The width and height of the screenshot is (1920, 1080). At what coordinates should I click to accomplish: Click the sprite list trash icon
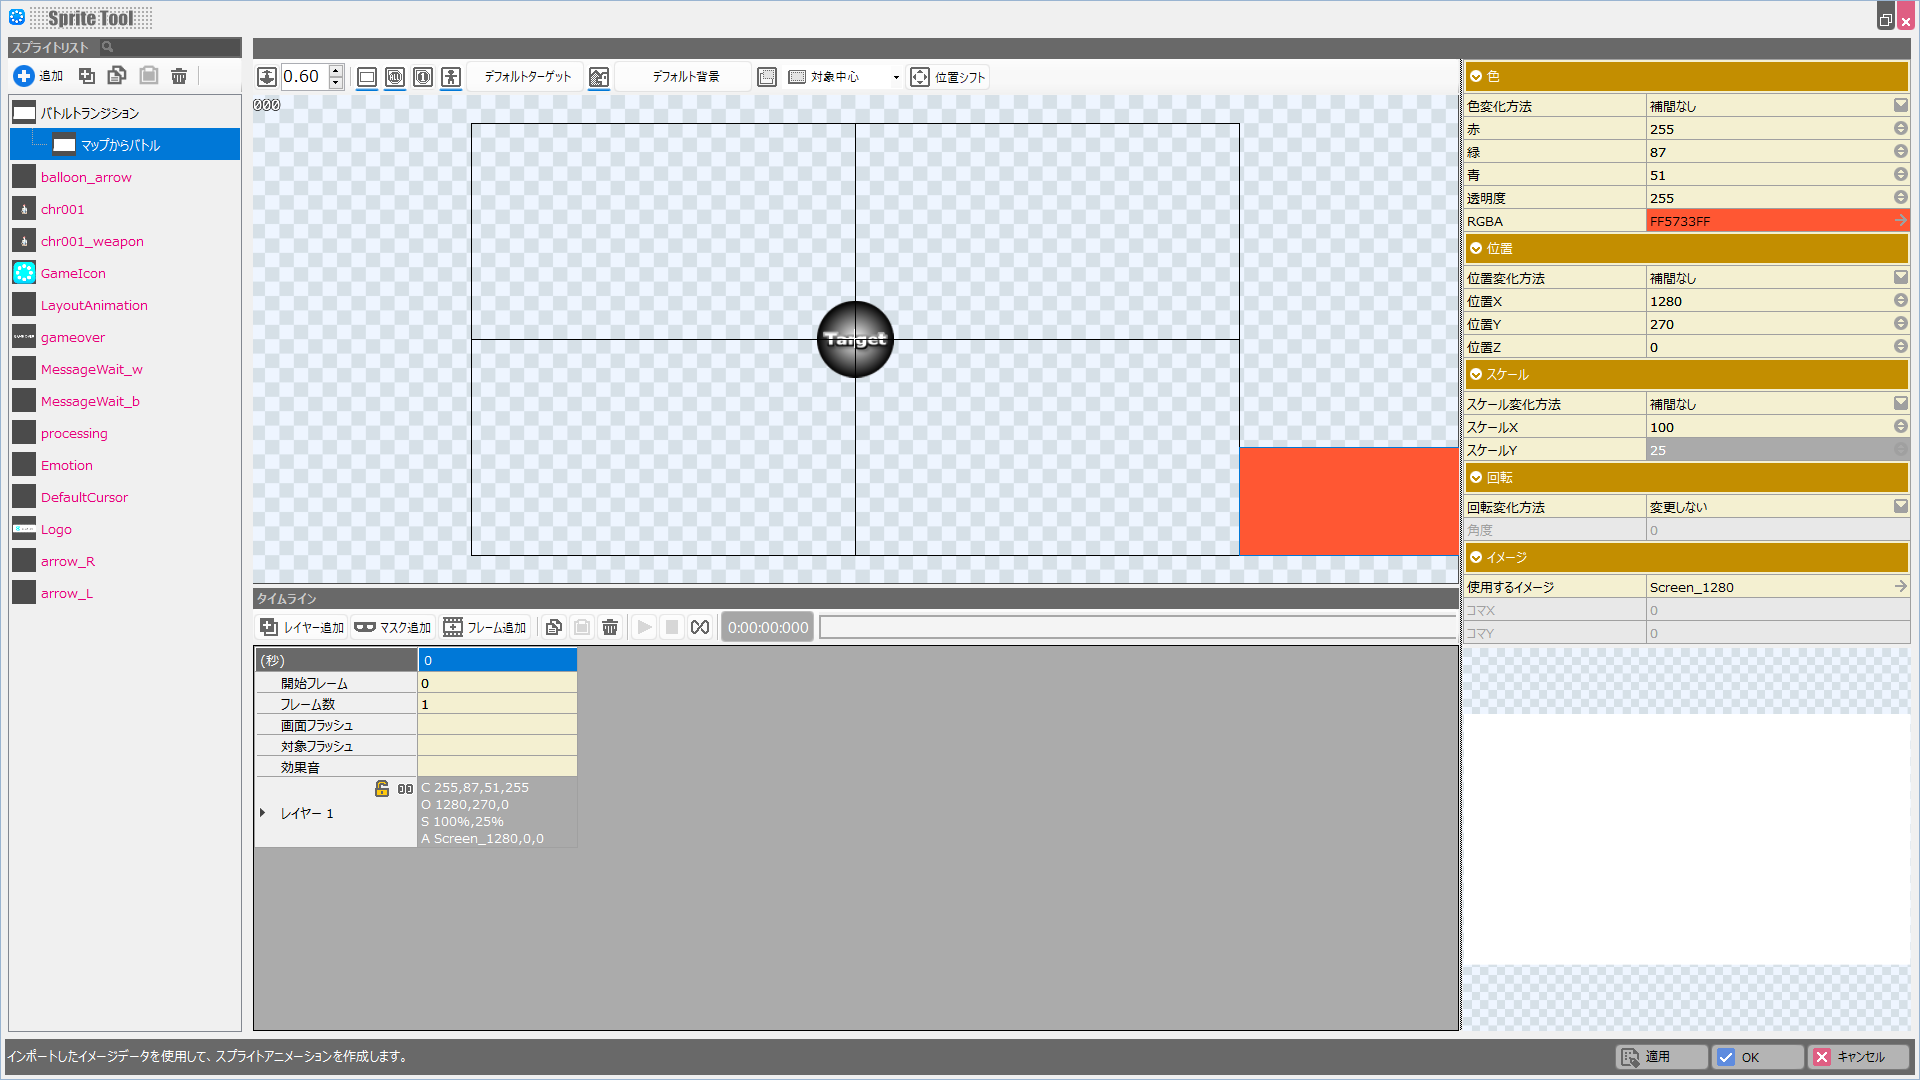pos(179,76)
